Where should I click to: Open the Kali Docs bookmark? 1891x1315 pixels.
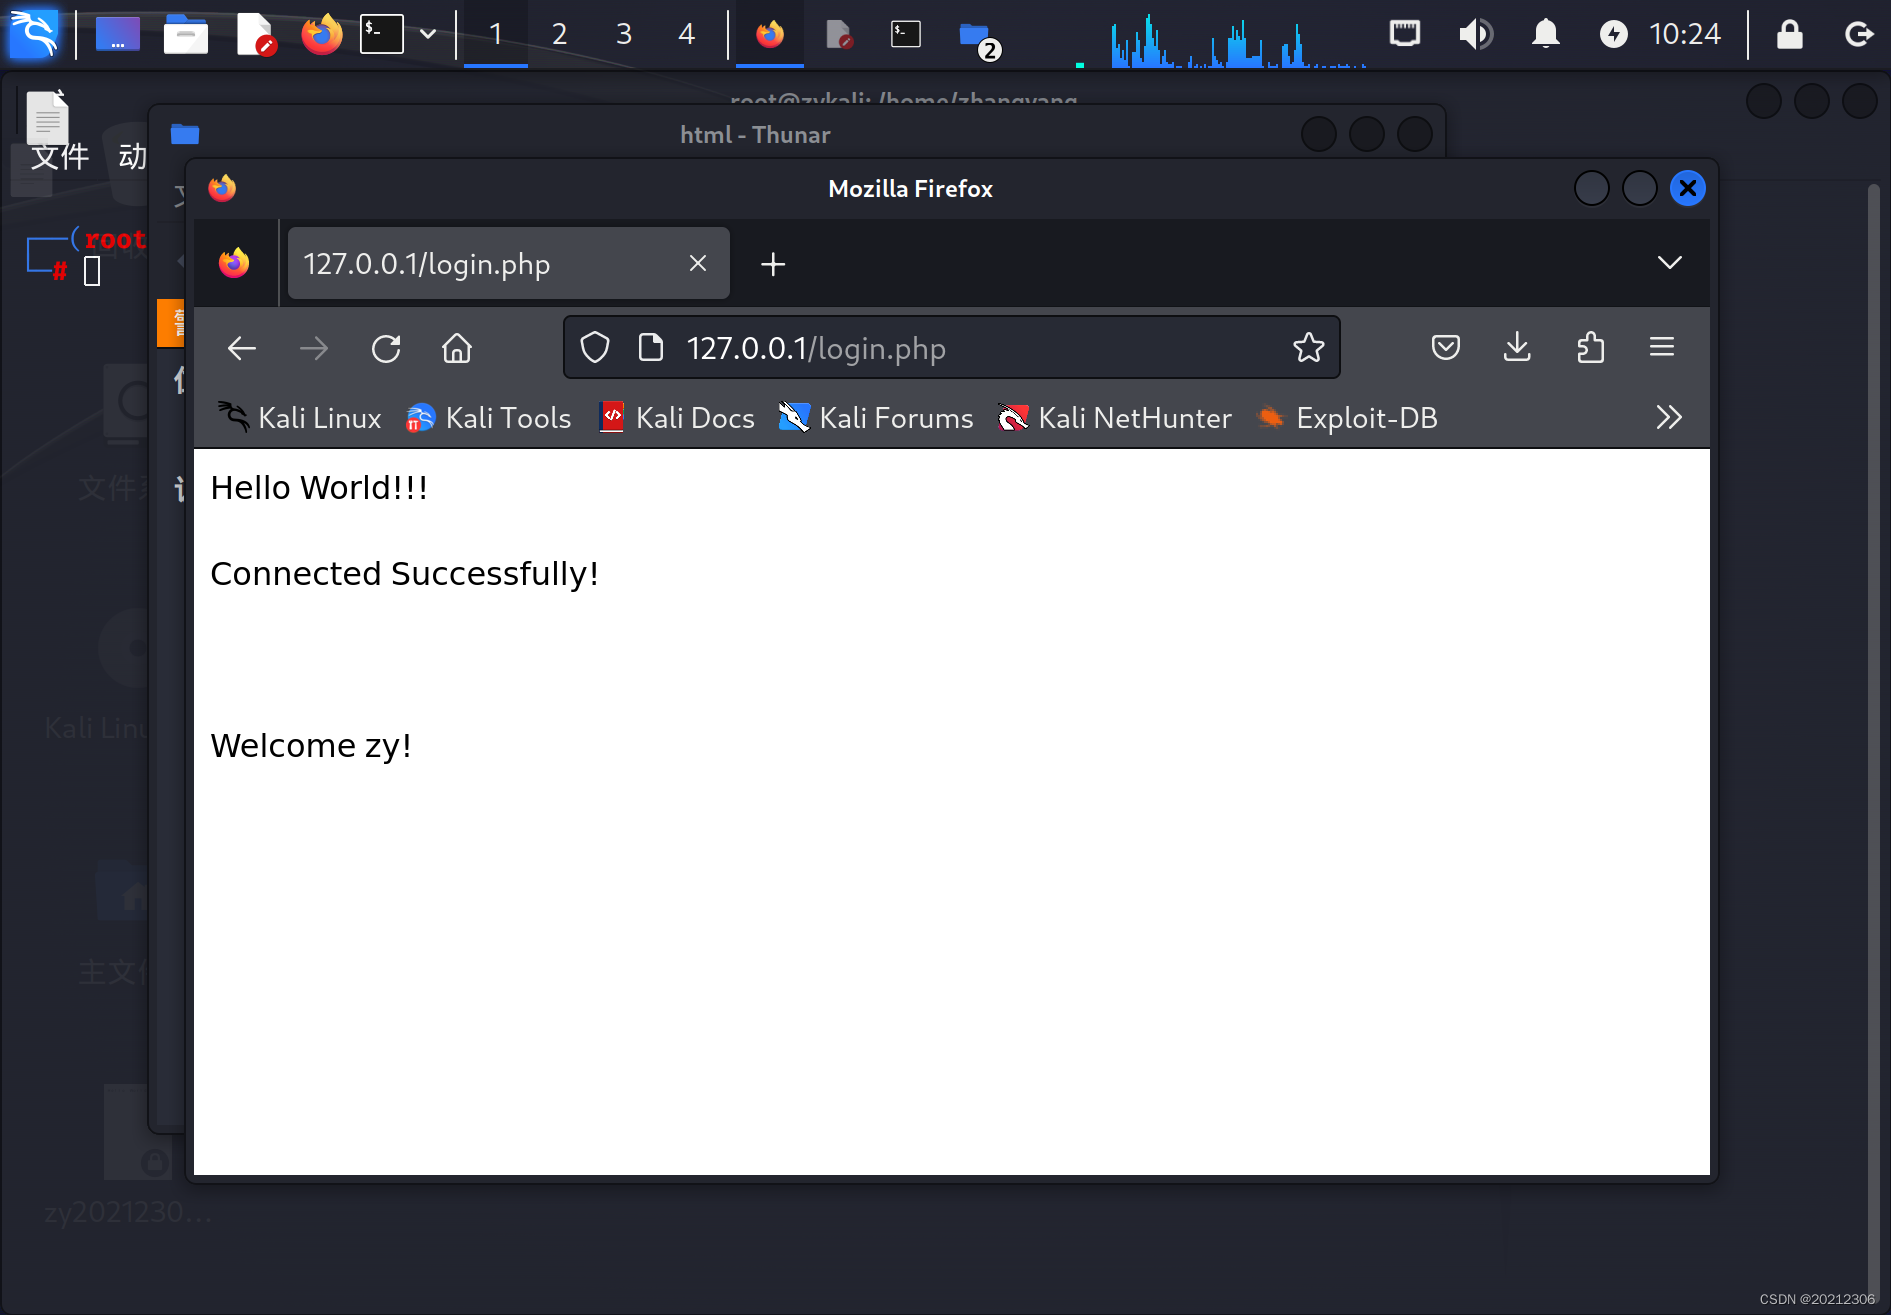(676, 418)
